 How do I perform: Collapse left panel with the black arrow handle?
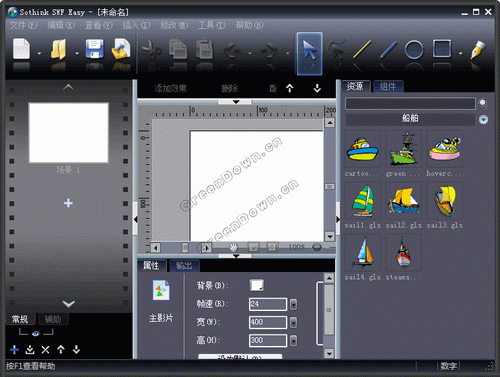135,219
